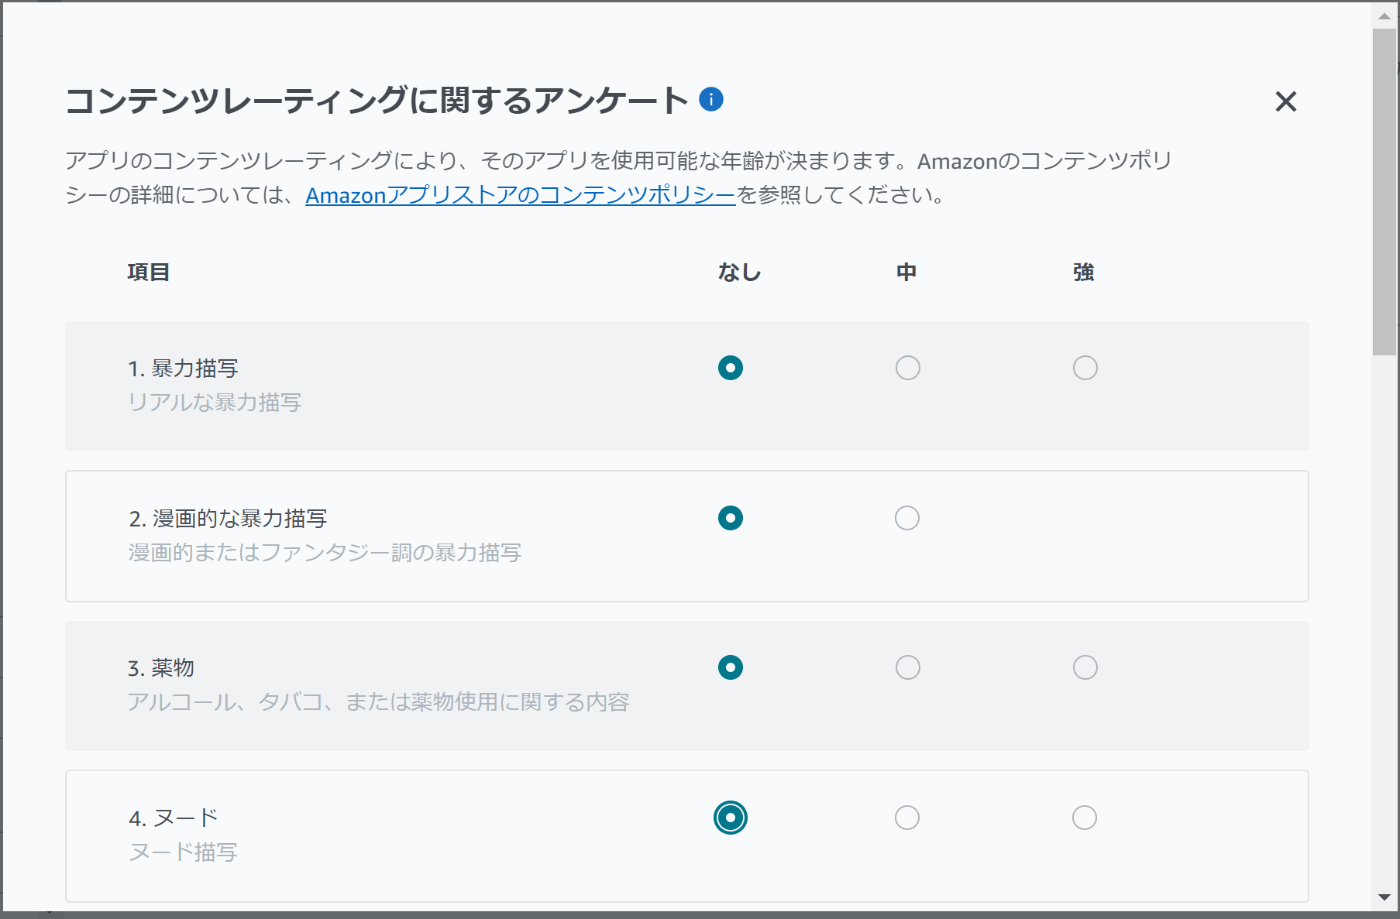Click the scrollbar up arrow
Viewport: 1400px width, 919px height.
pyautogui.click(x=1384, y=16)
